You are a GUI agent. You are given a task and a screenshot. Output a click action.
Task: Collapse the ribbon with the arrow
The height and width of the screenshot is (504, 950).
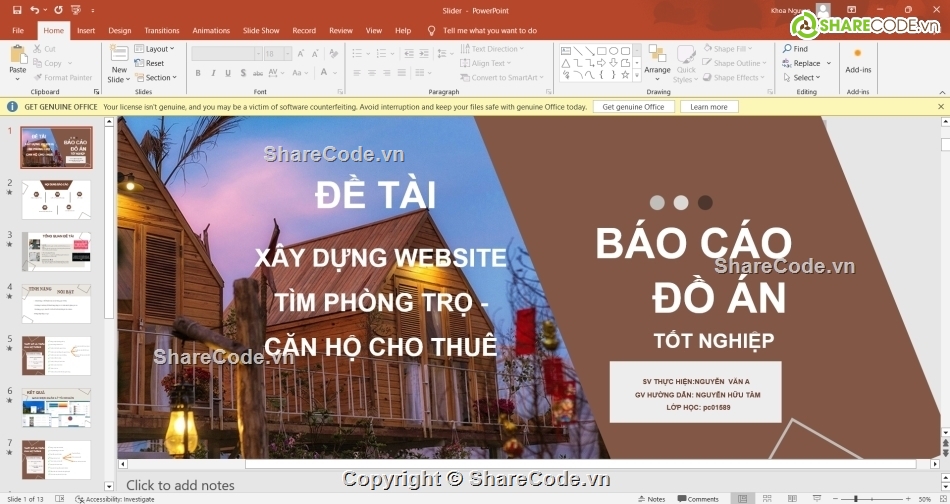[942, 92]
